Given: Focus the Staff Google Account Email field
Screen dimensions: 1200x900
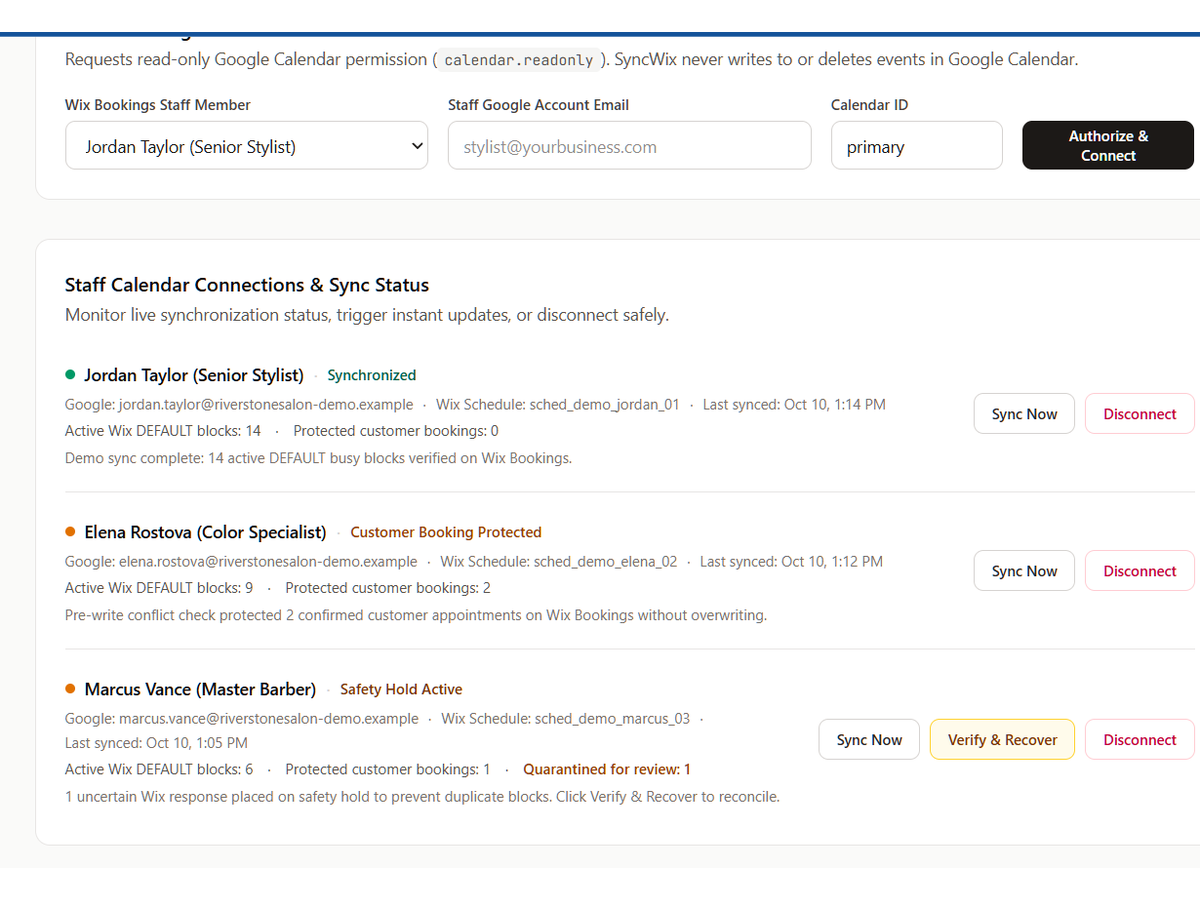Looking at the screenshot, I should (x=629, y=146).
